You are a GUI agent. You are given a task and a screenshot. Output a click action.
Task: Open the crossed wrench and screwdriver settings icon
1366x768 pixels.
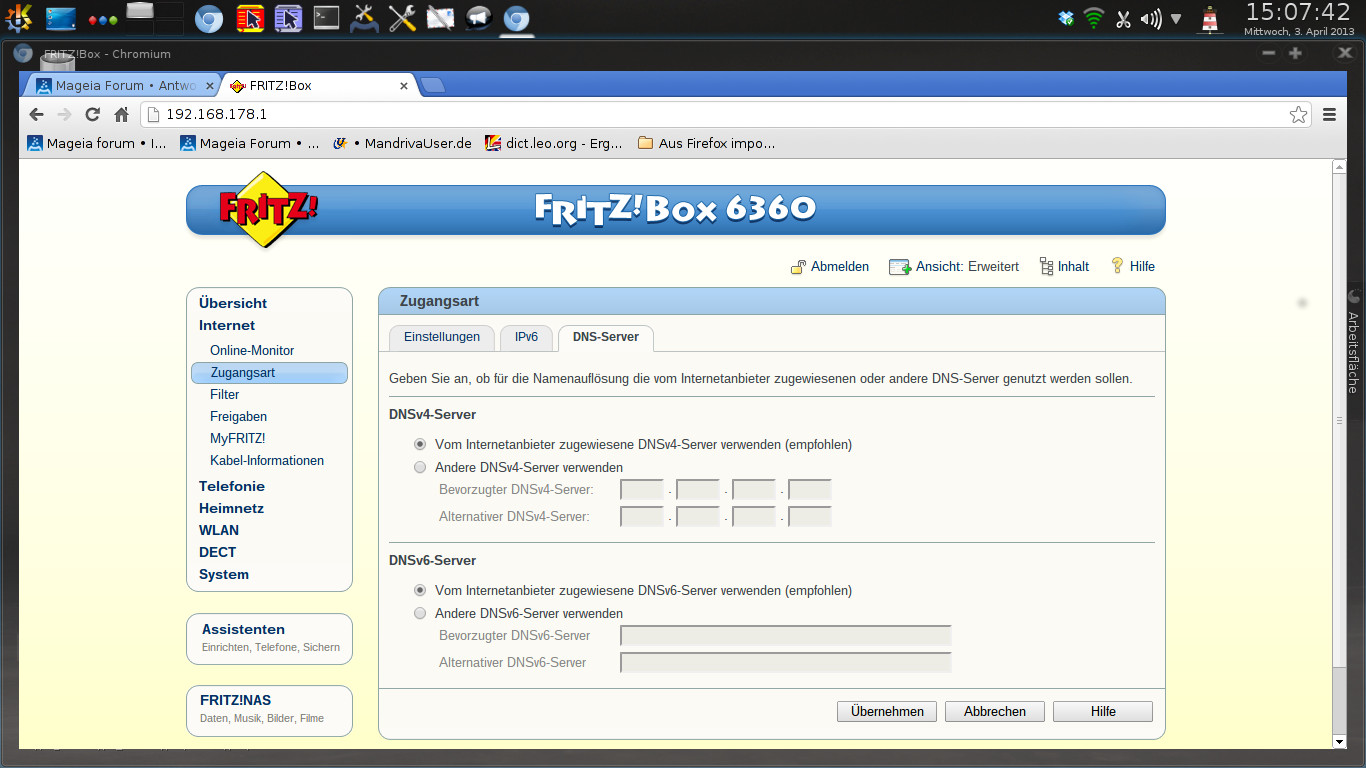coord(402,18)
